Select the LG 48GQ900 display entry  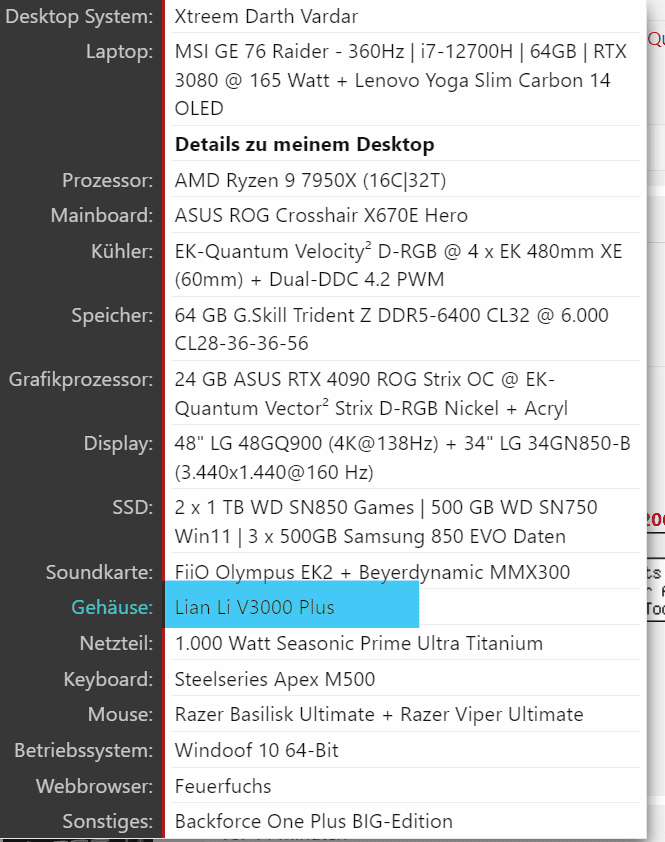pyautogui.click(x=402, y=458)
